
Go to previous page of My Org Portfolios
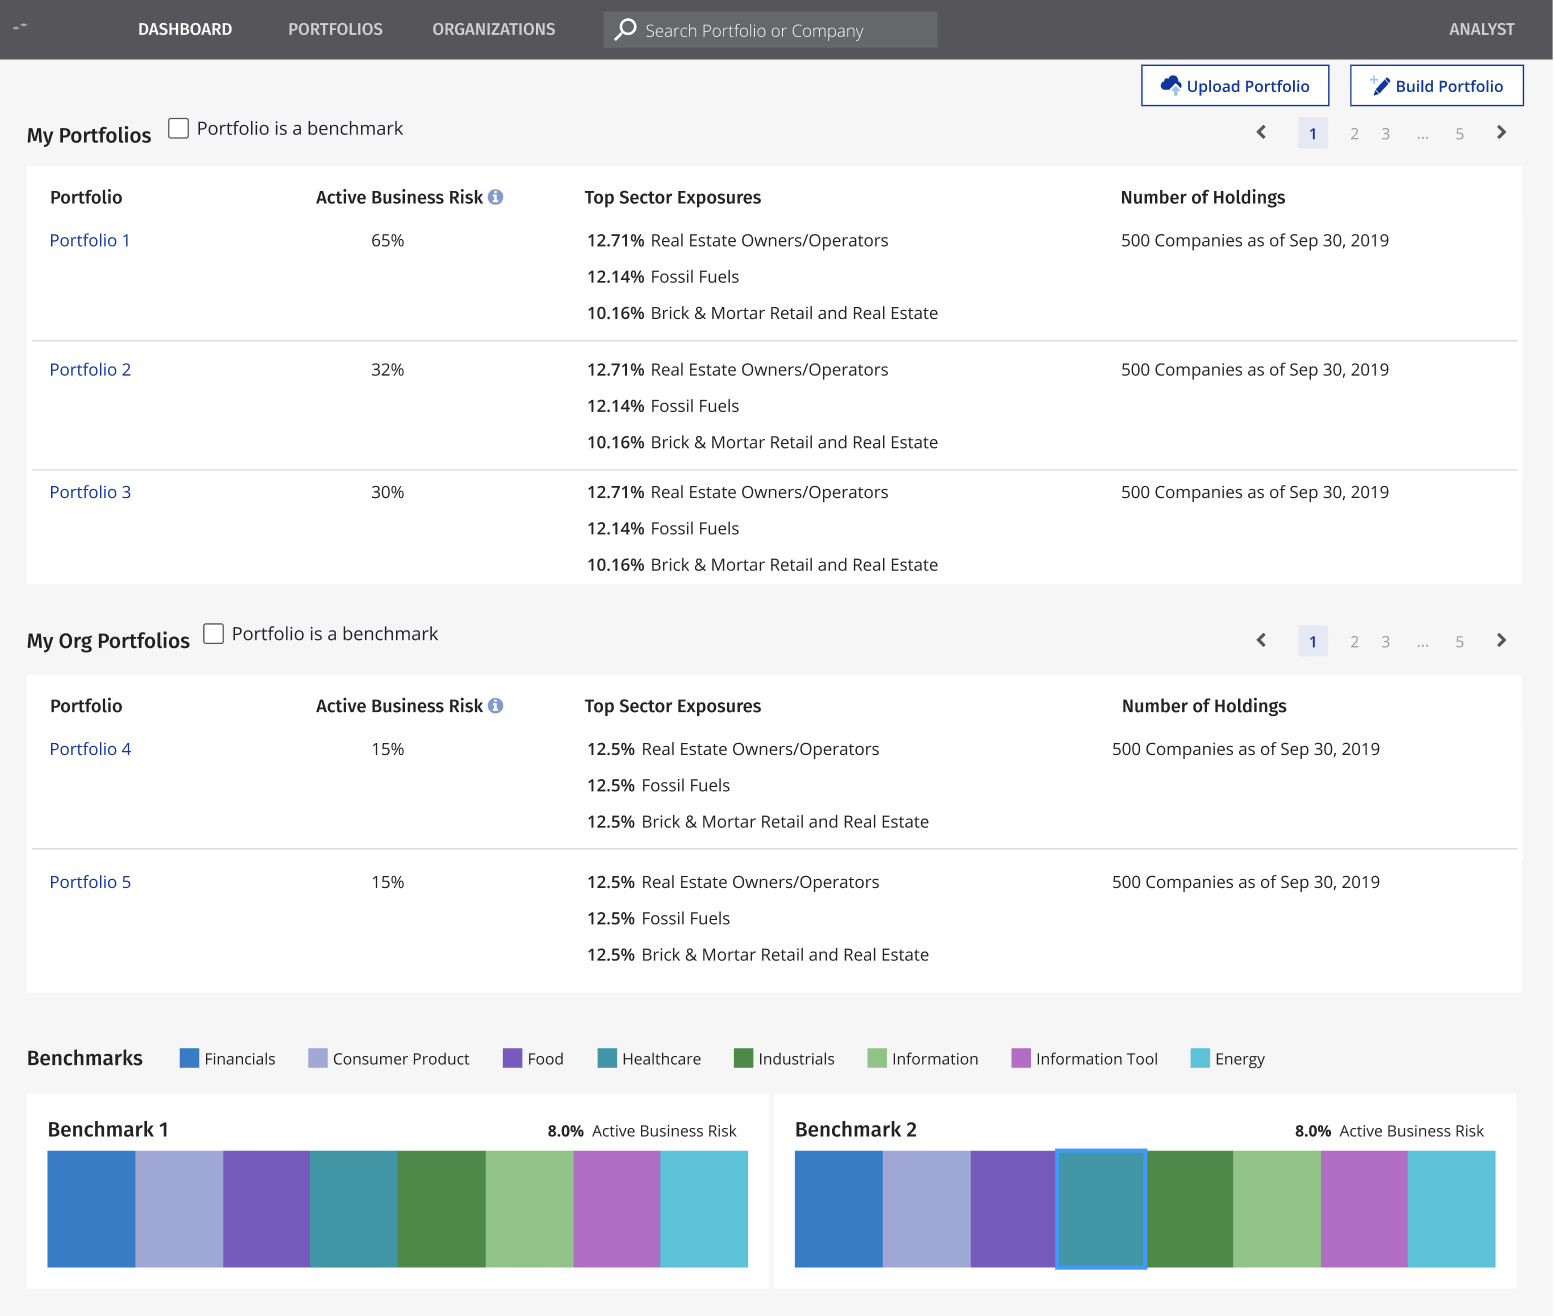[x=1261, y=641]
